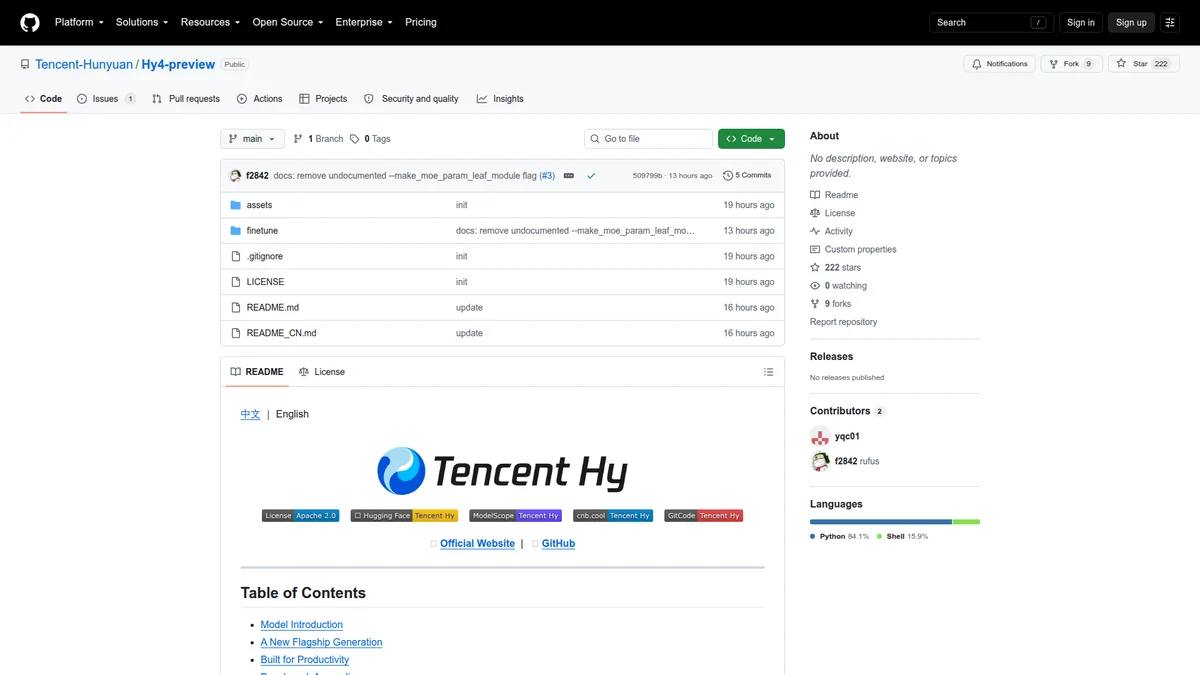Open A New Flagship Generation link
This screenshot has height=675, width=1200.
coord(321,642)
